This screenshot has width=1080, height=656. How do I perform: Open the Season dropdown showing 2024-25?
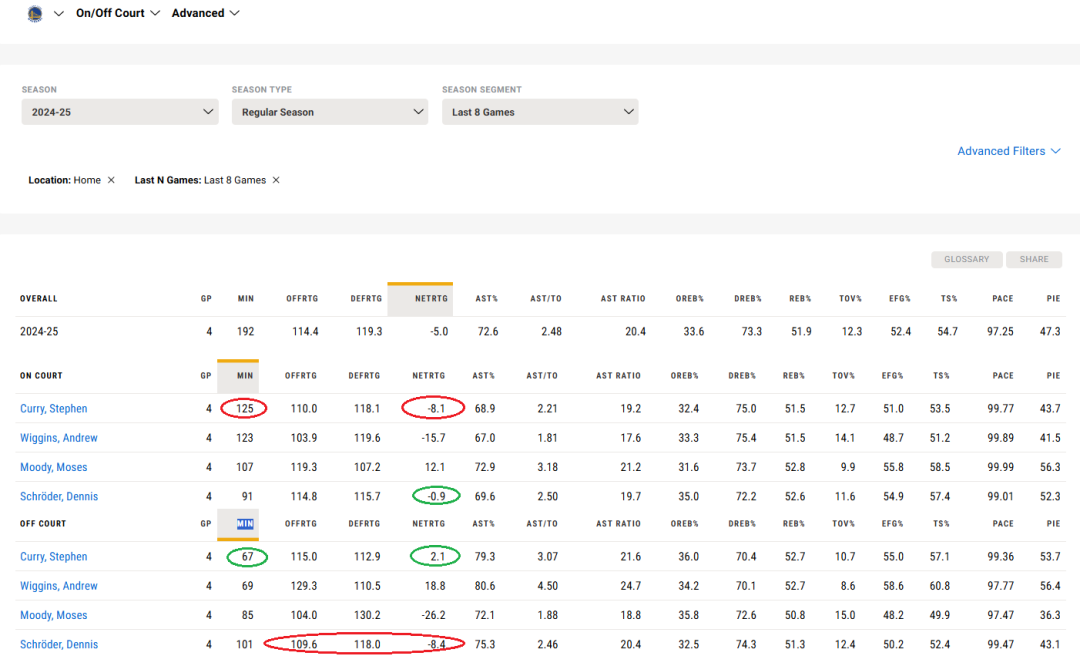120,112
